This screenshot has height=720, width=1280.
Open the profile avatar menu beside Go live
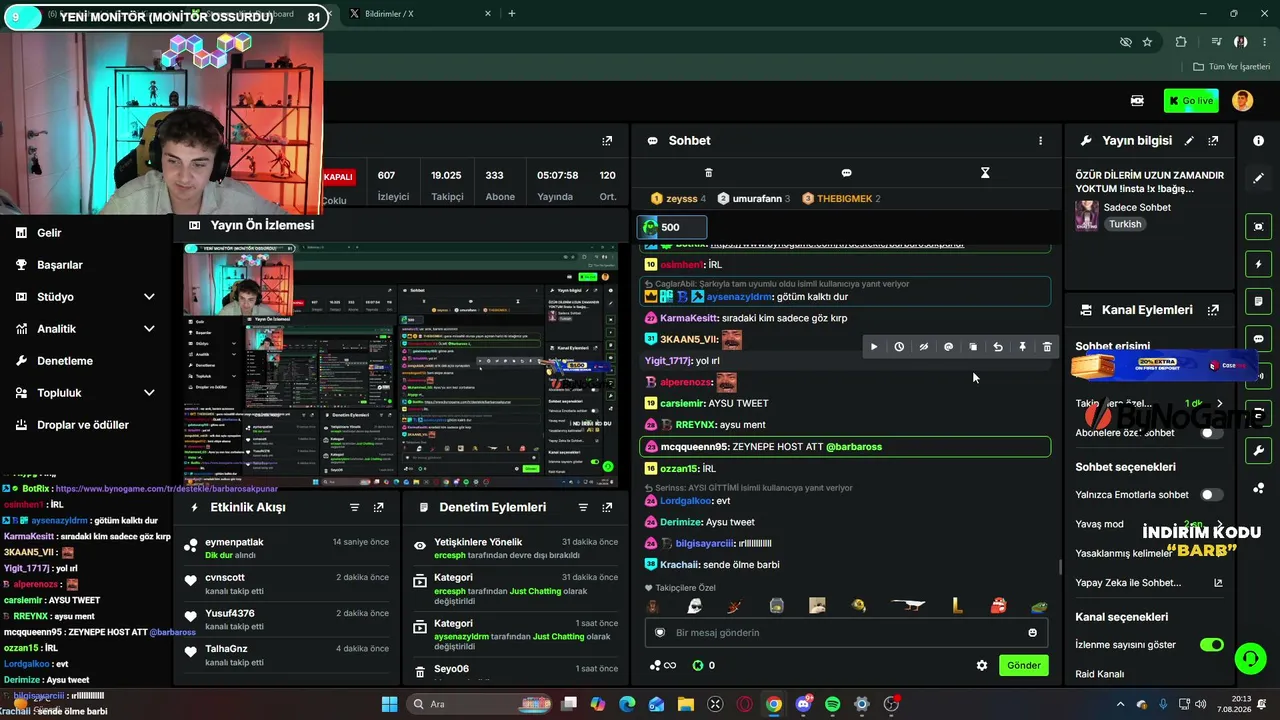[1242, 101]
